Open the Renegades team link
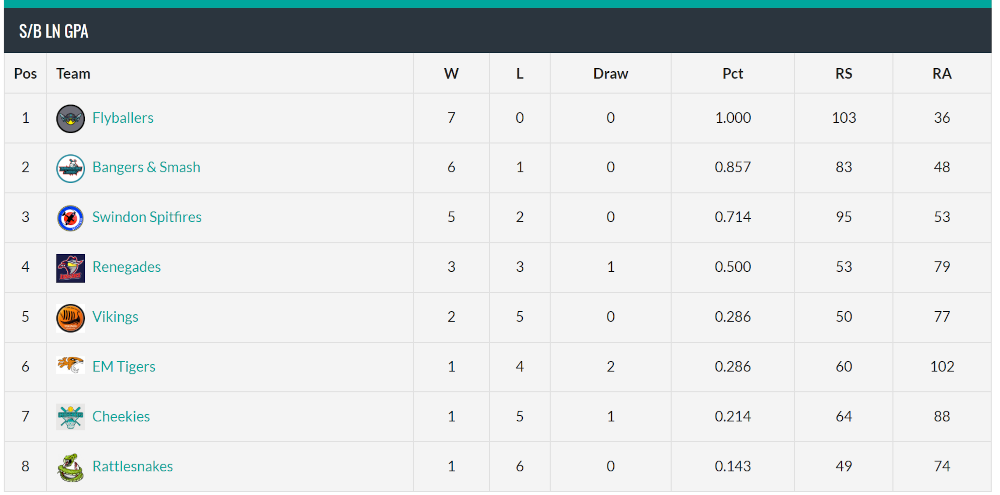 [x=127, y=267]
